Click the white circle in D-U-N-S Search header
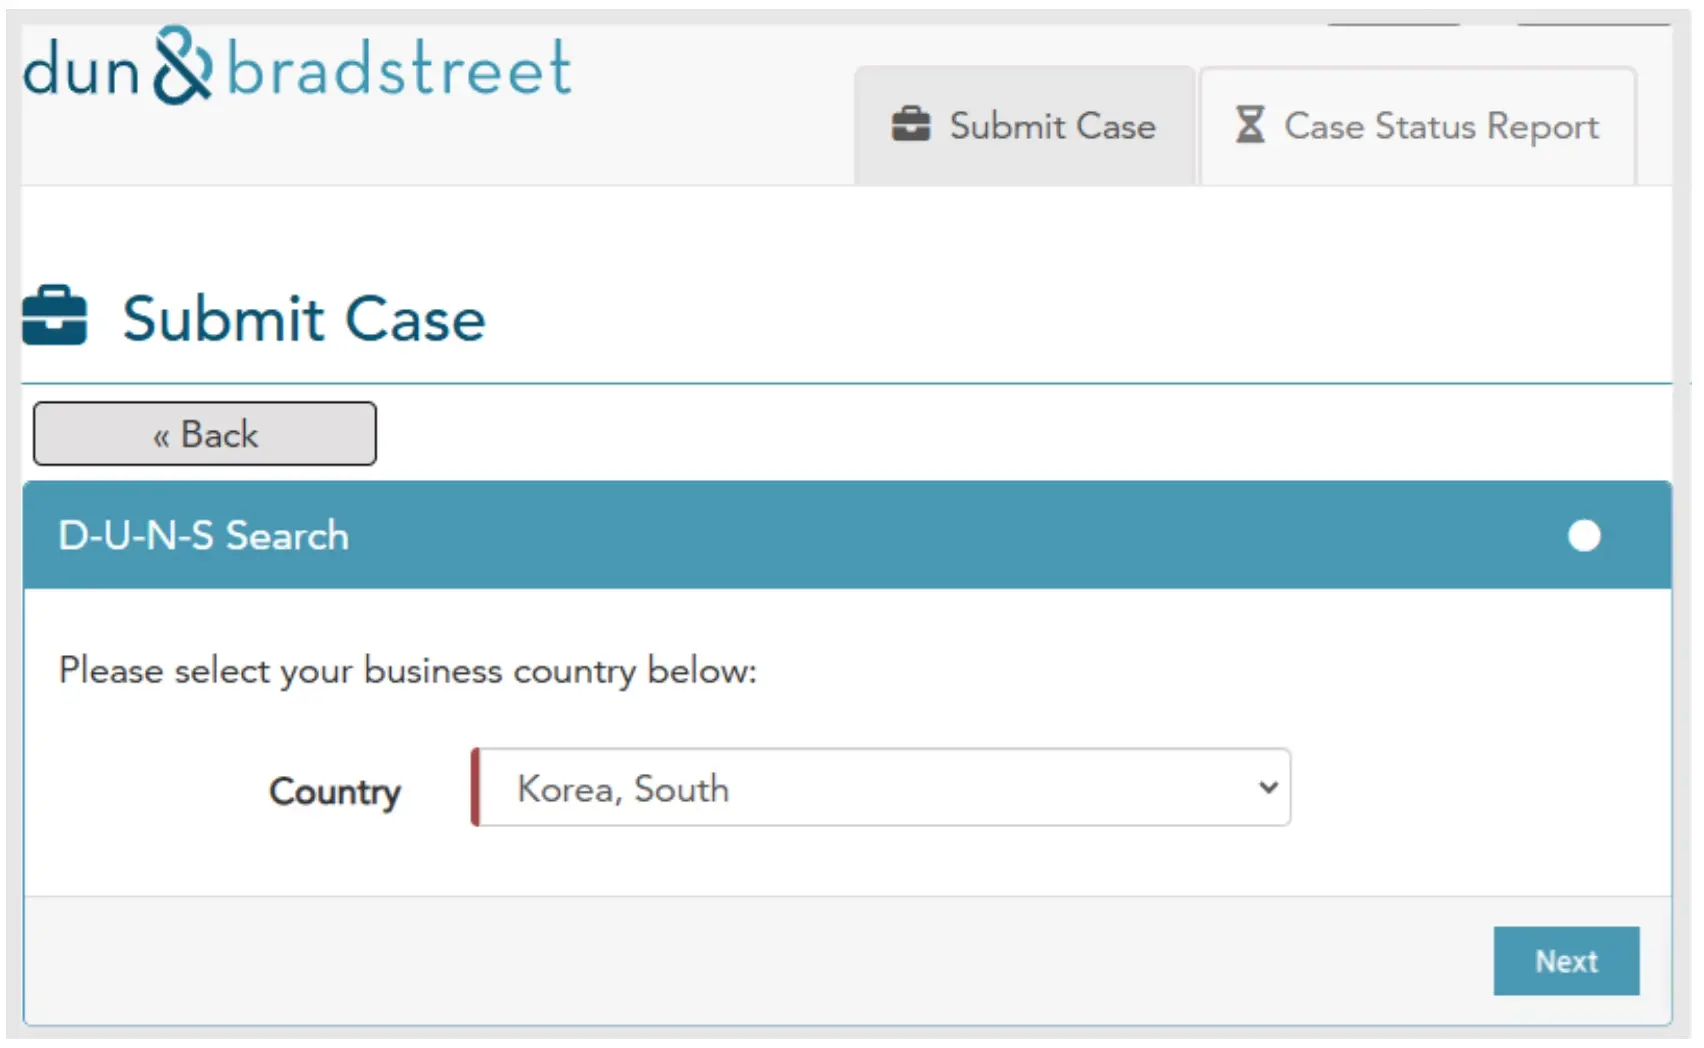Screen dimensions: 1704x1048 1584,536
